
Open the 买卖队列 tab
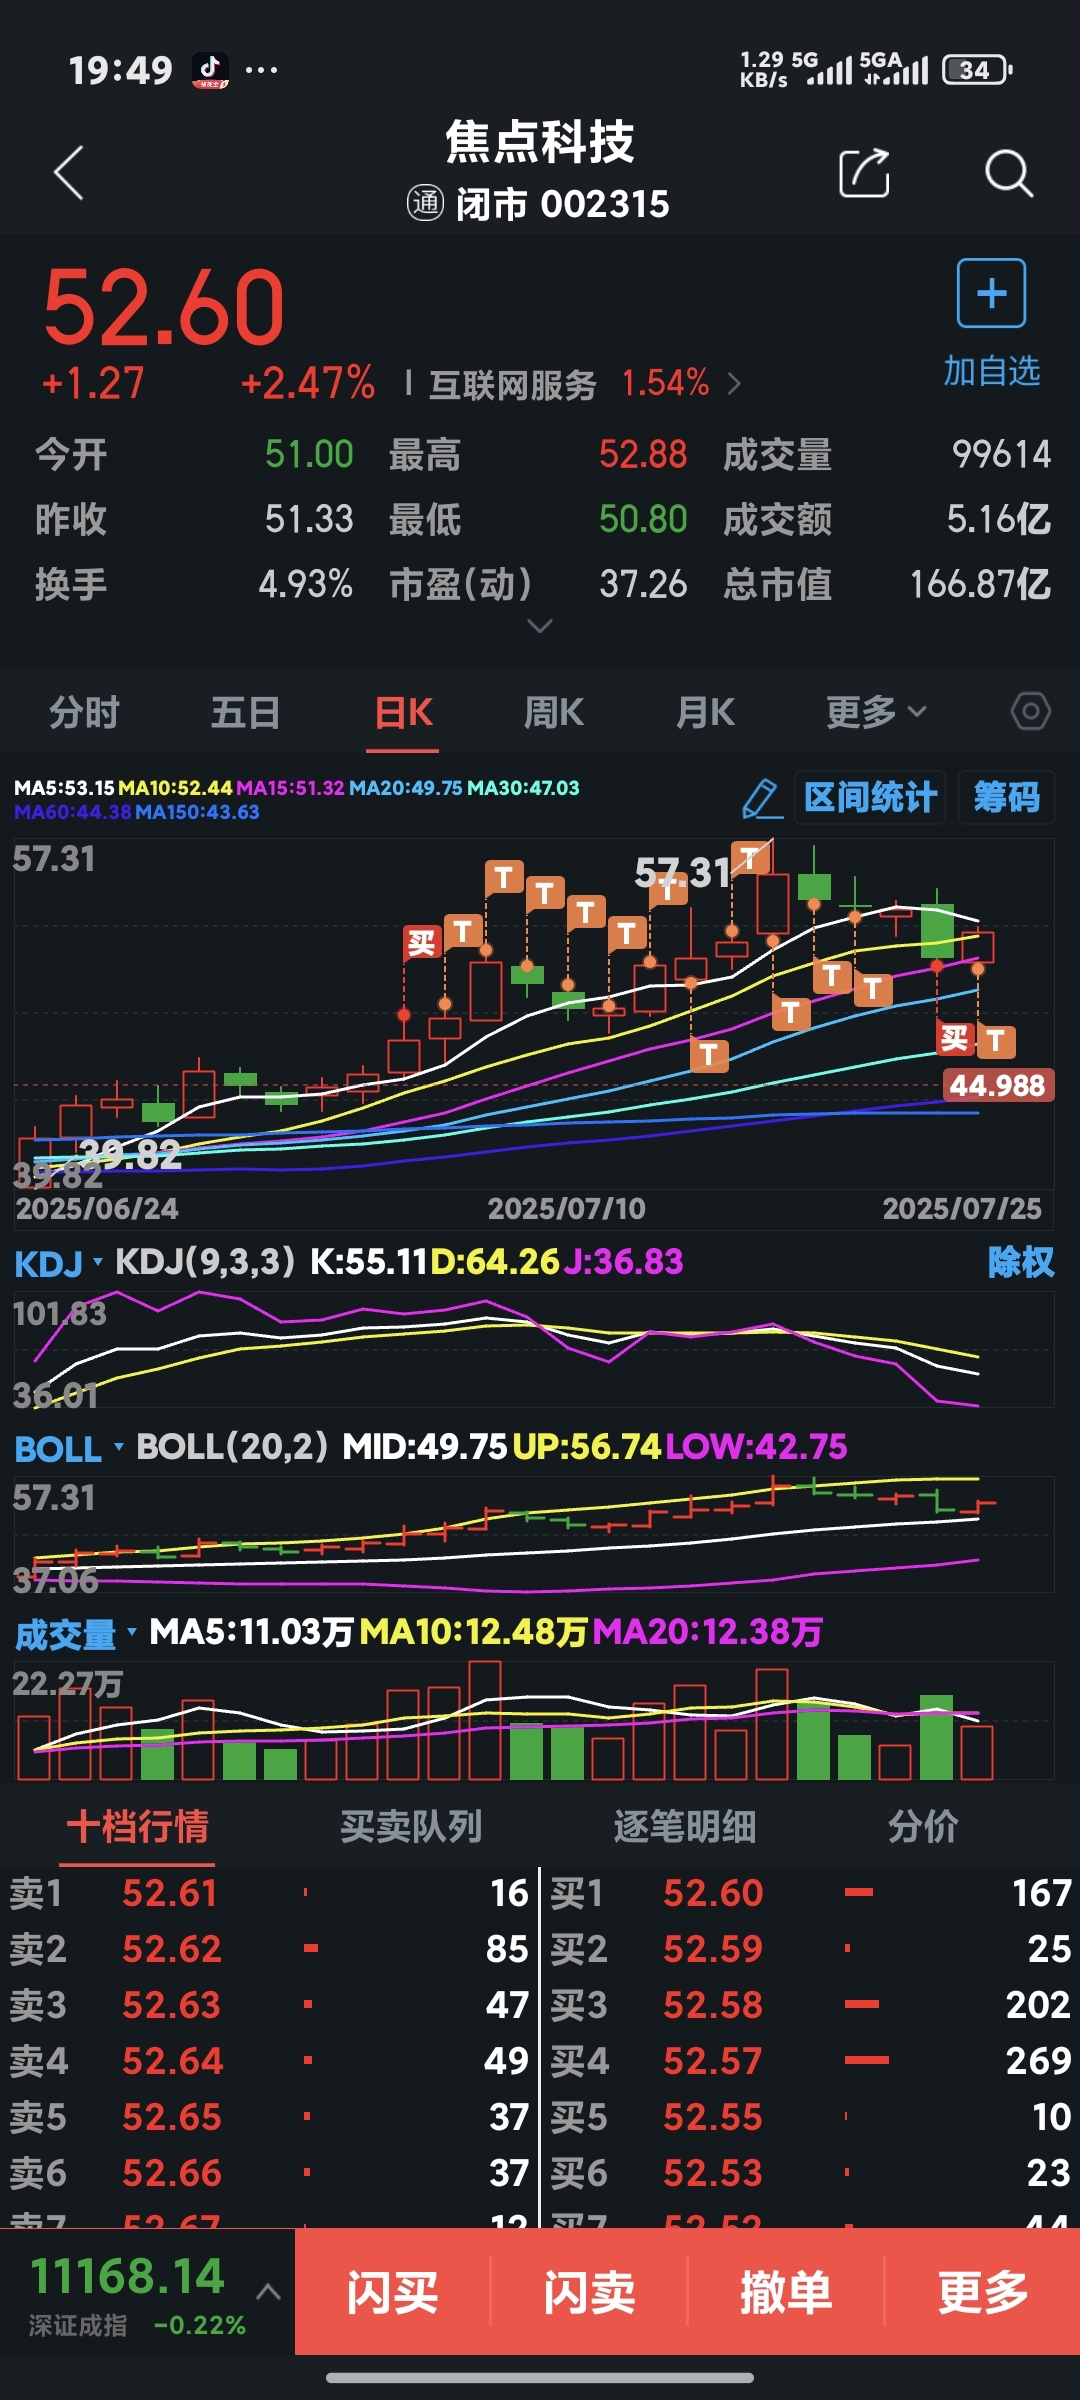[x=411, y=1827]
